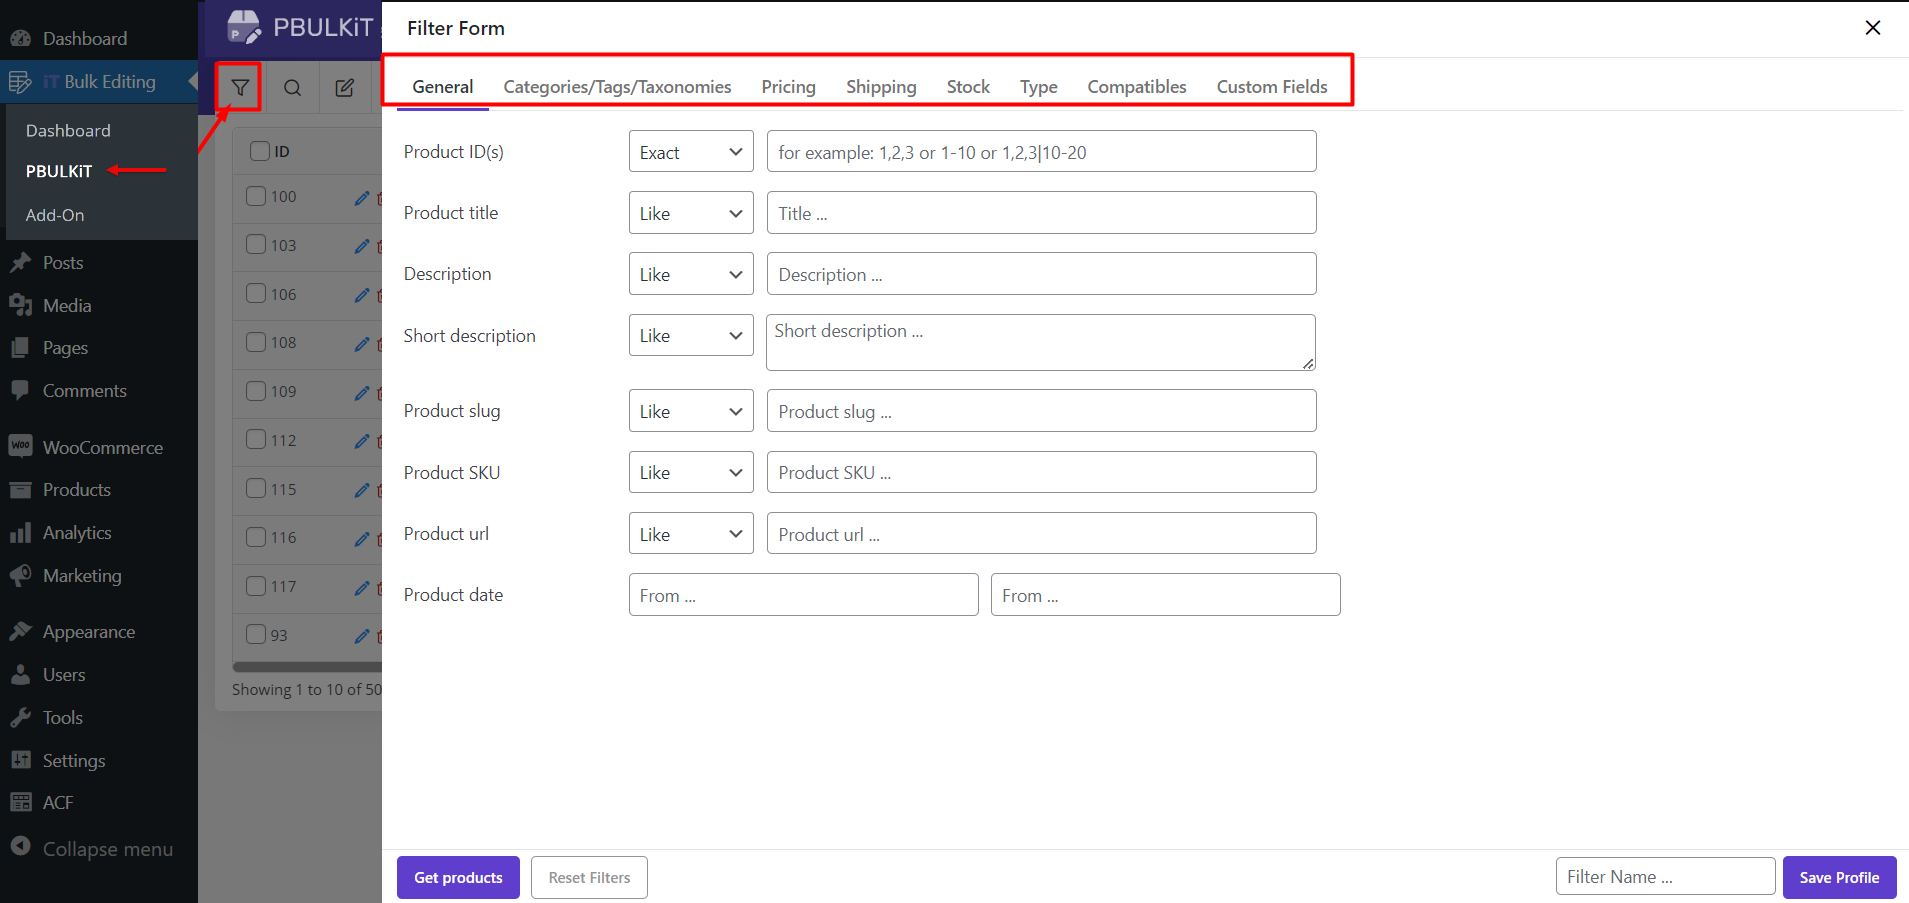
Task: Open the Media sidebar item
Action: (67, 306)
